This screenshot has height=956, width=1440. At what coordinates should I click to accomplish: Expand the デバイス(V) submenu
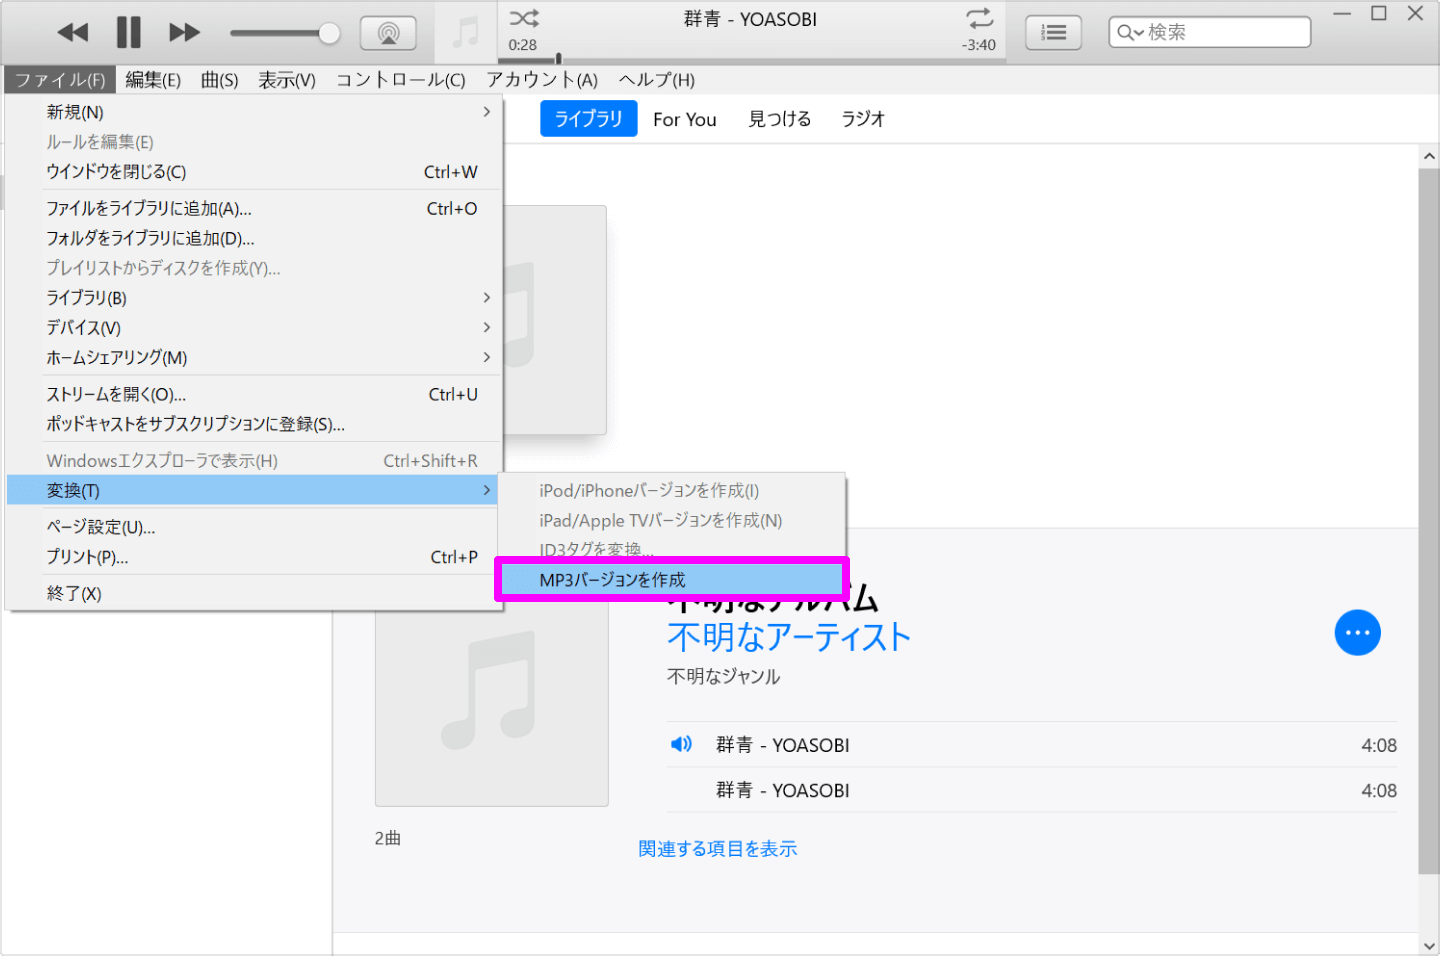tap(252, 328)
